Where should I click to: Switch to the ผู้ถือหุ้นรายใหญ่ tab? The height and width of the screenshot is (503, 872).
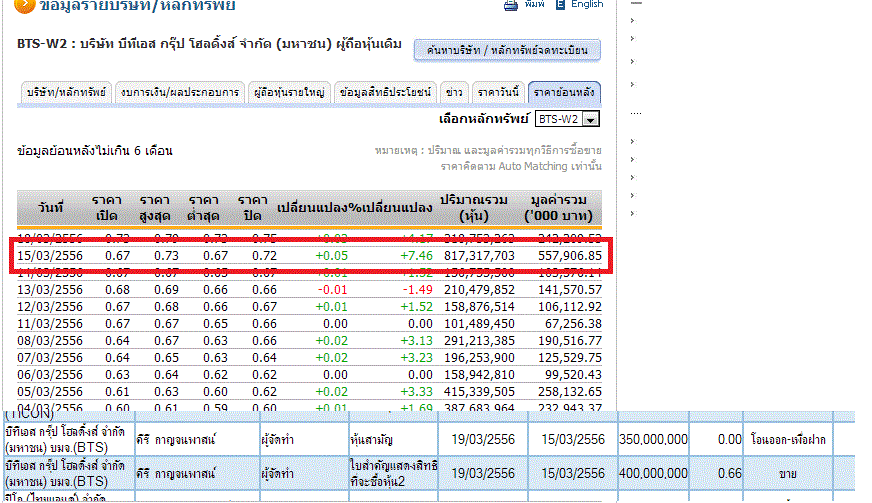(x=289, y=92)
